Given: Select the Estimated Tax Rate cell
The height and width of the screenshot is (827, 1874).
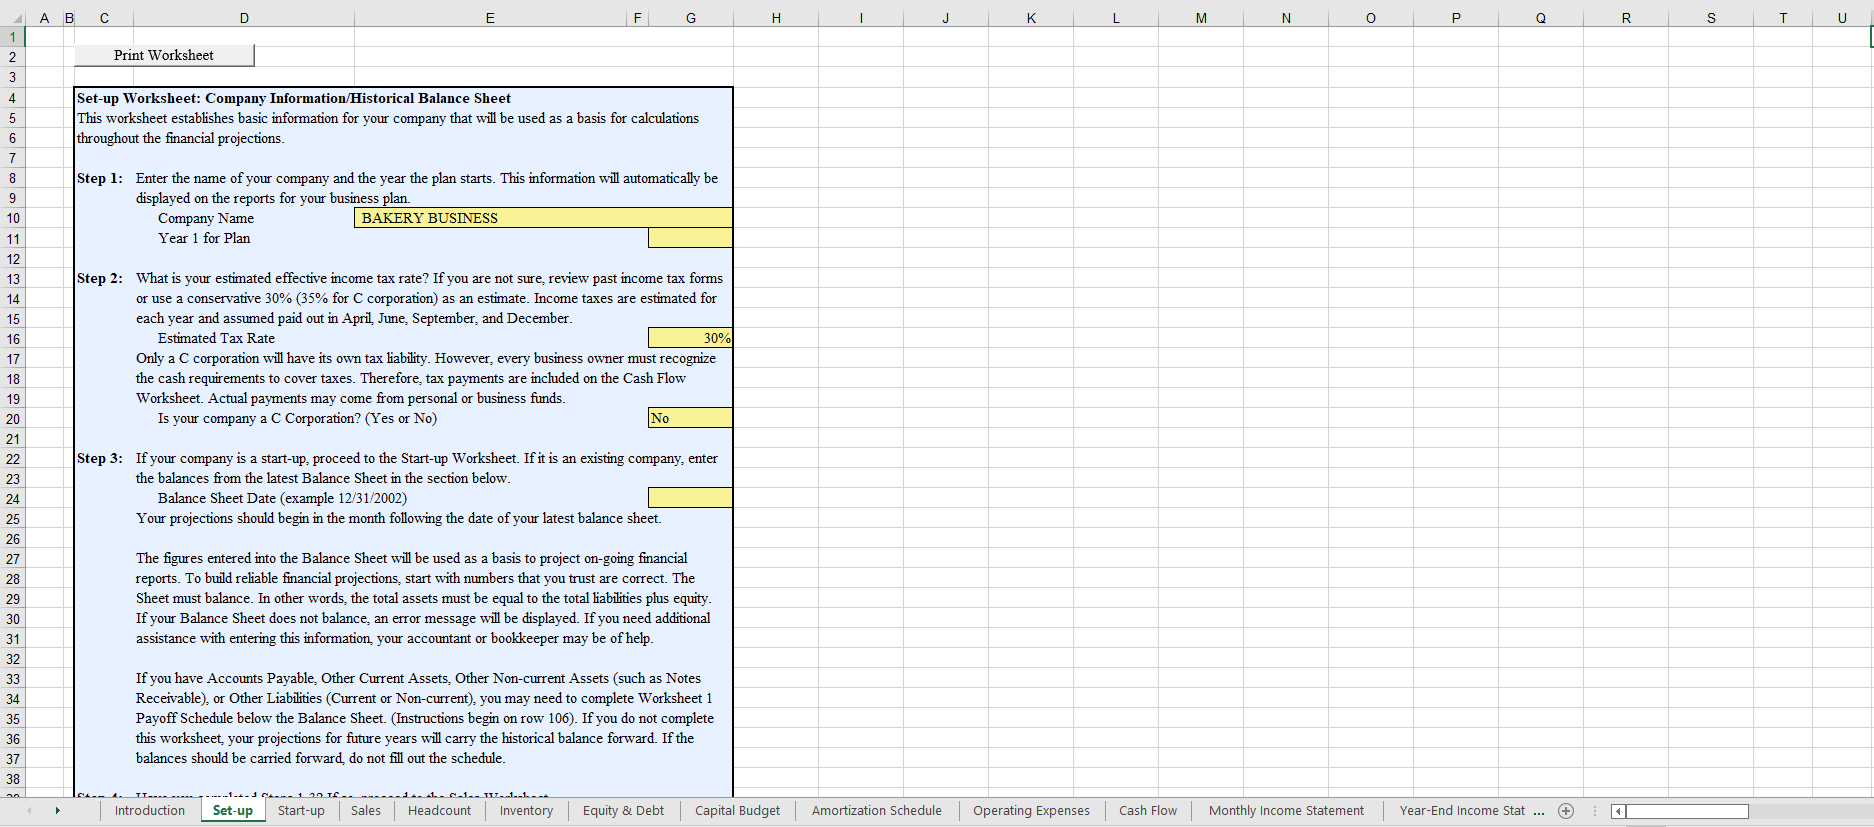Looking at the screenshot, I should pyautogui.click(x=690, y=338).
